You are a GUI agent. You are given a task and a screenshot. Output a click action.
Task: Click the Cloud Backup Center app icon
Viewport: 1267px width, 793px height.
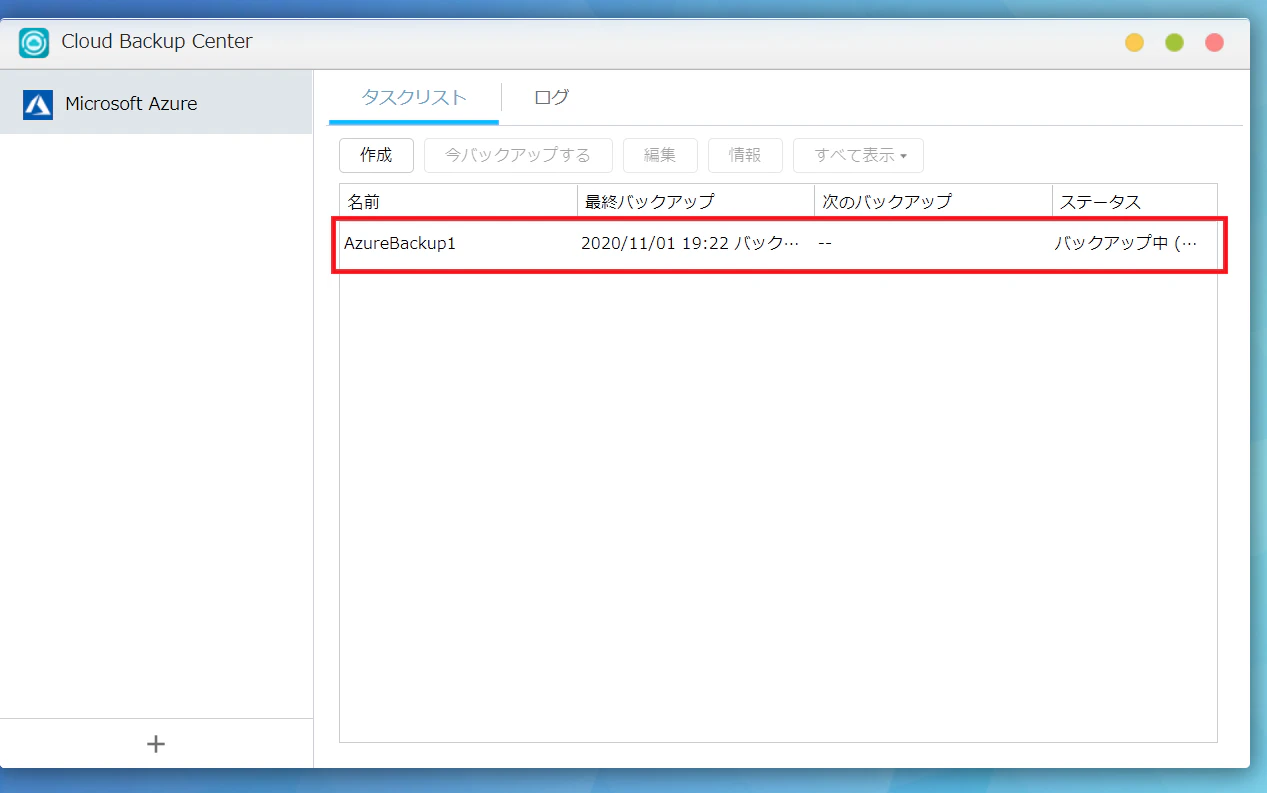point(34,42)
